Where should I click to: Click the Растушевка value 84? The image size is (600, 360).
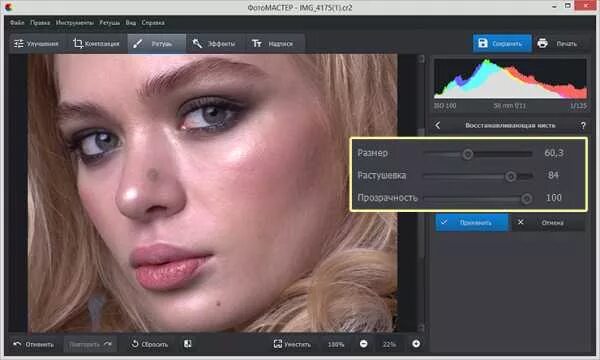(553, 175)
